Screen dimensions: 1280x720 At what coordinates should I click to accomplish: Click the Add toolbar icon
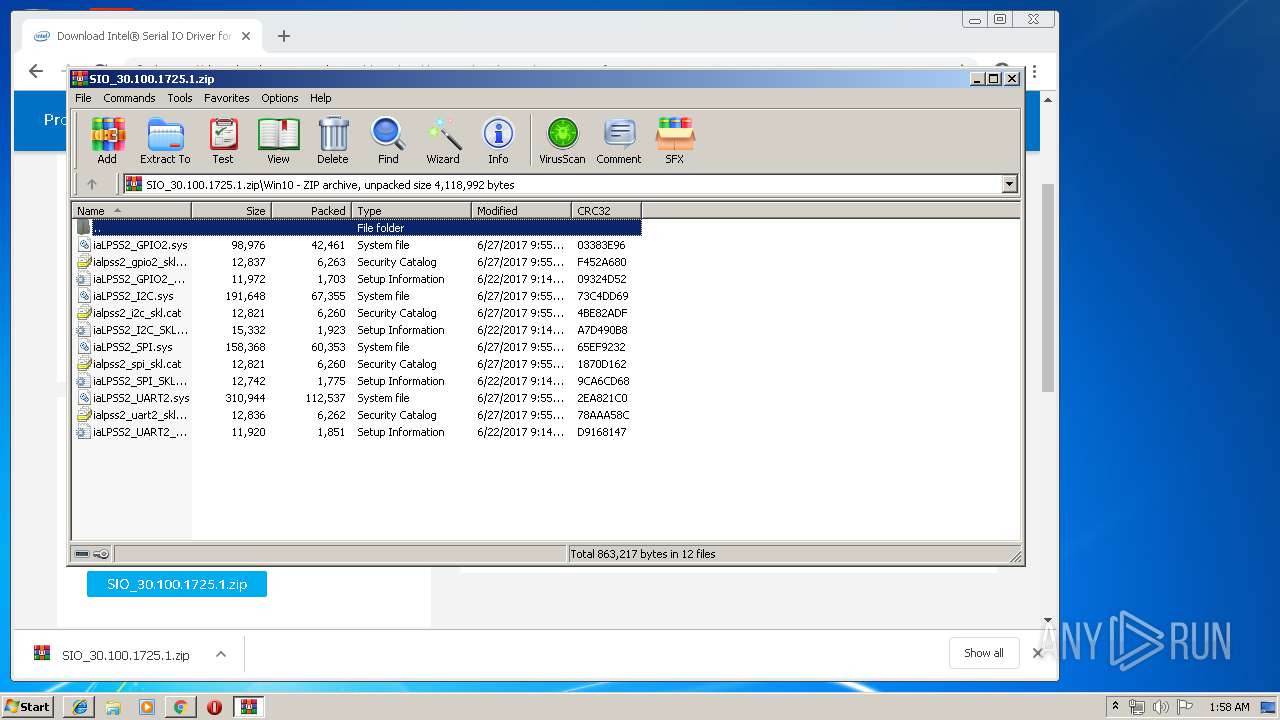pyautogui.click(x=107, y=140)
